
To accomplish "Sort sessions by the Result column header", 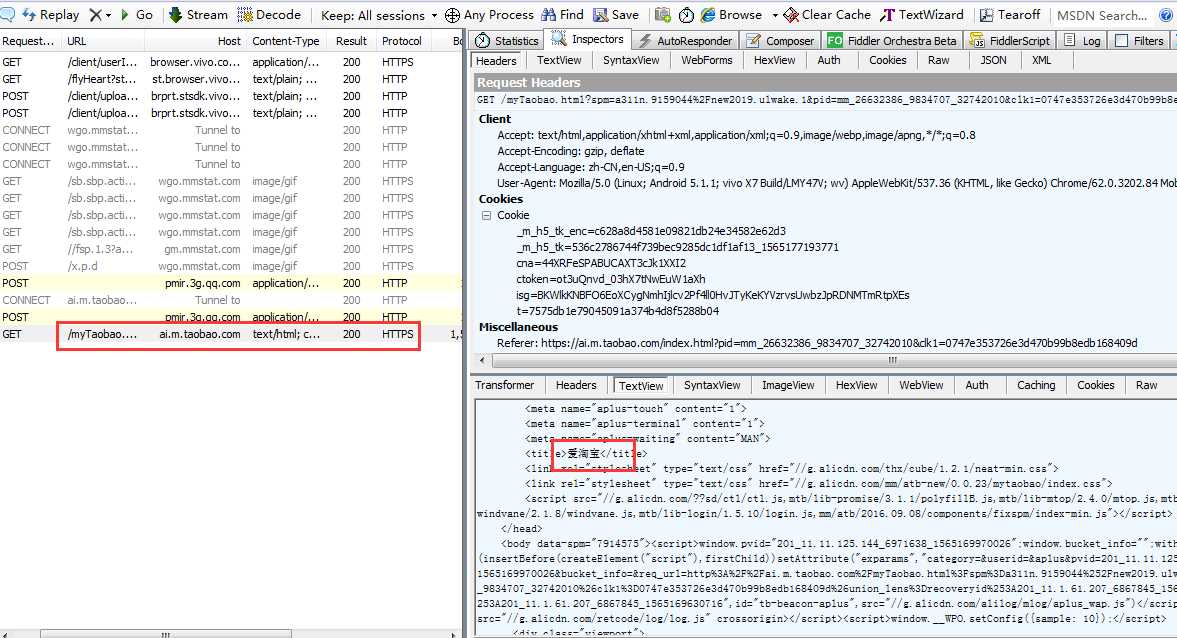I will click(351, 41).
